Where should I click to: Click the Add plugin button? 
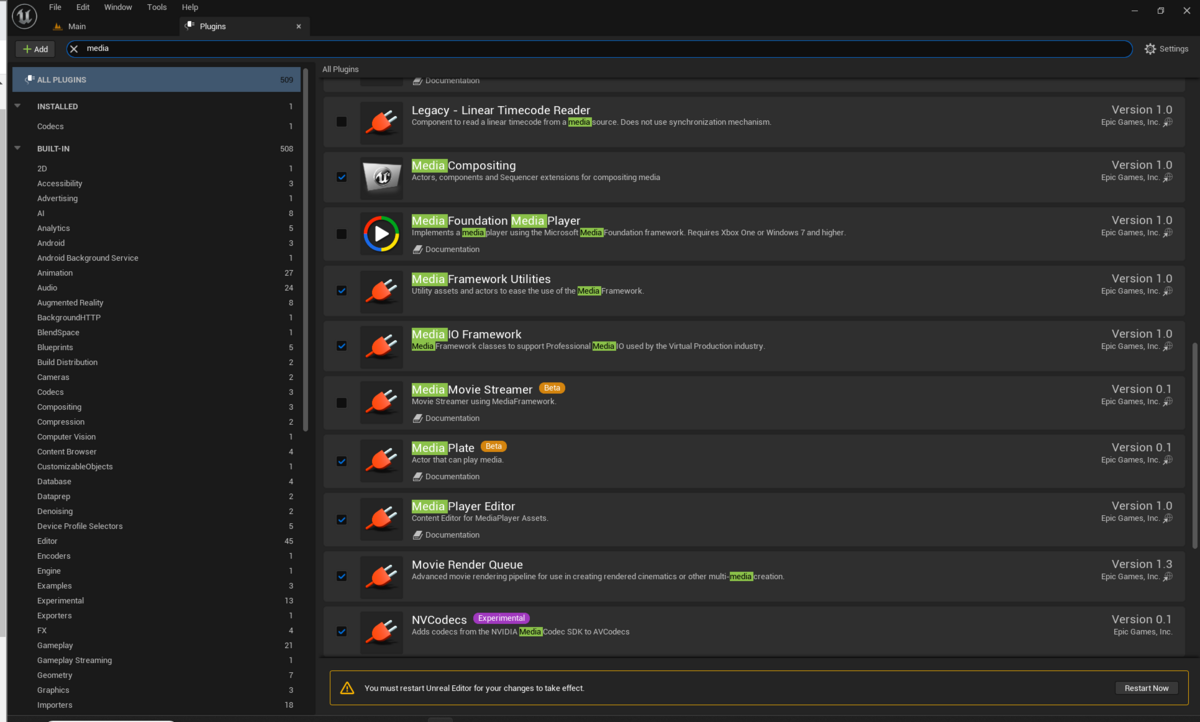click(35, 48)
